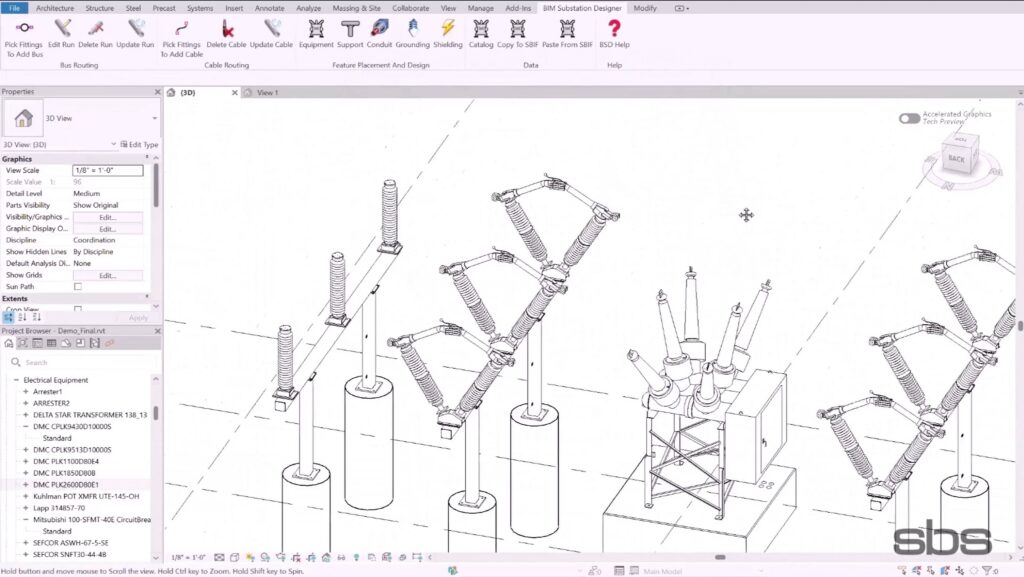Image resolution: width=1024 pixels, height=577 pixels.
Task: Select the Pick Fittings To Add Bus tool
Action: [x=22, y=40]
